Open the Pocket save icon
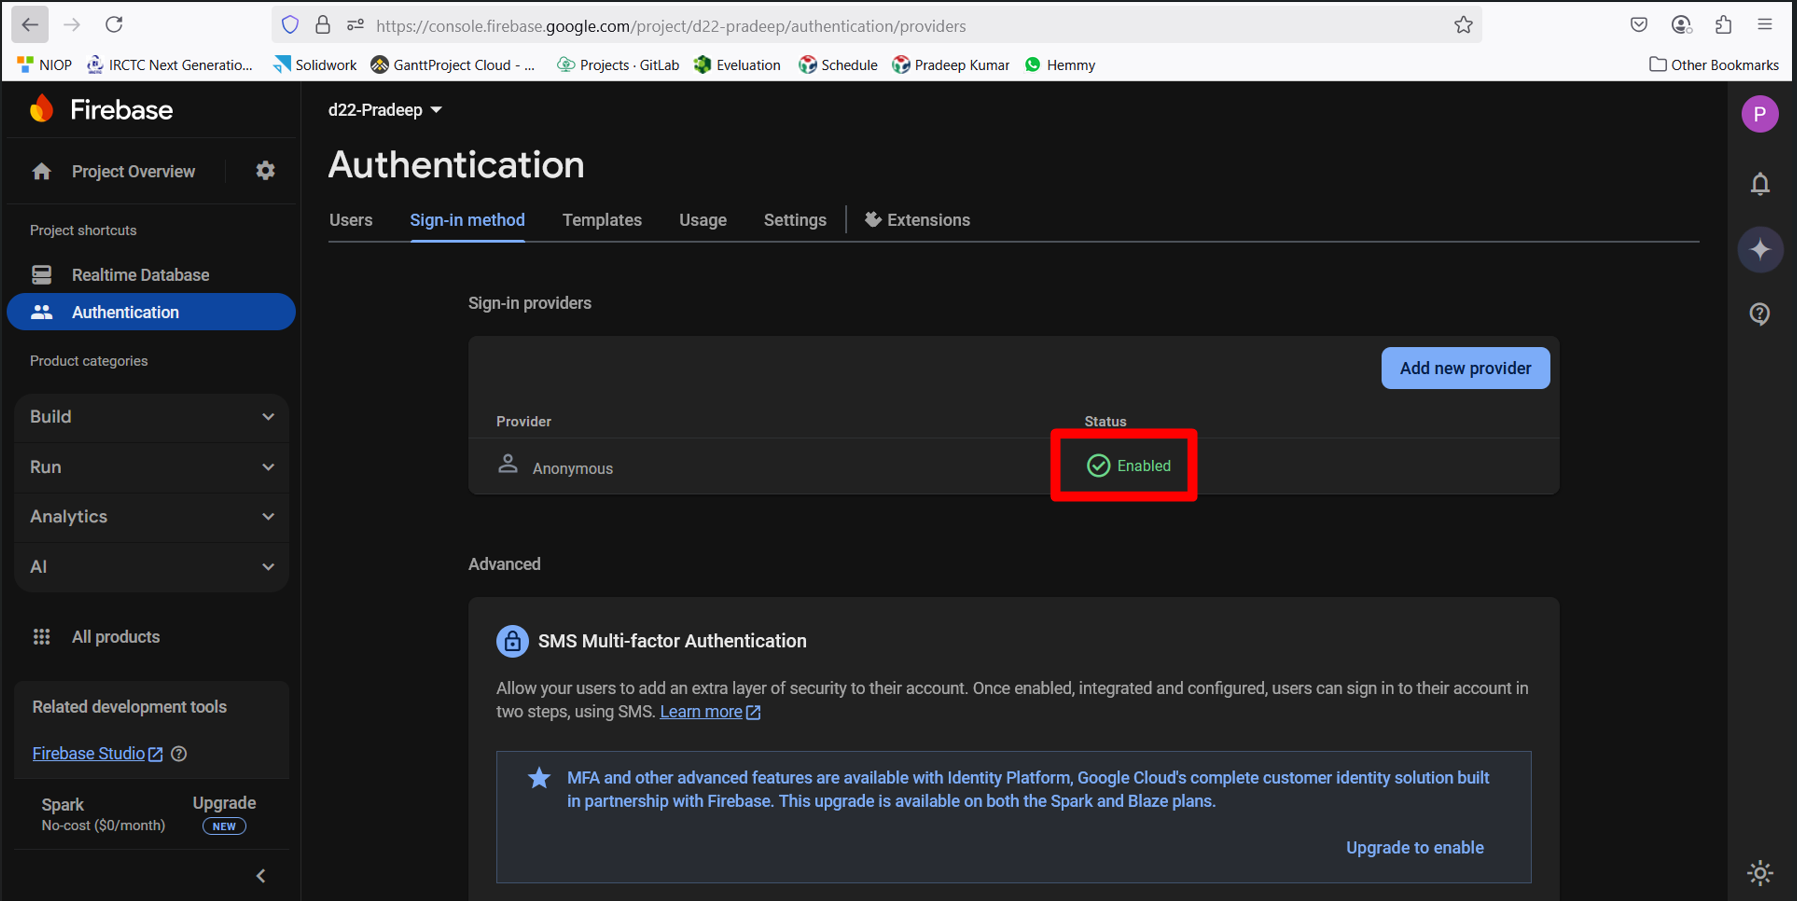The image size is (1797, 901). [x=1638, y=25]
